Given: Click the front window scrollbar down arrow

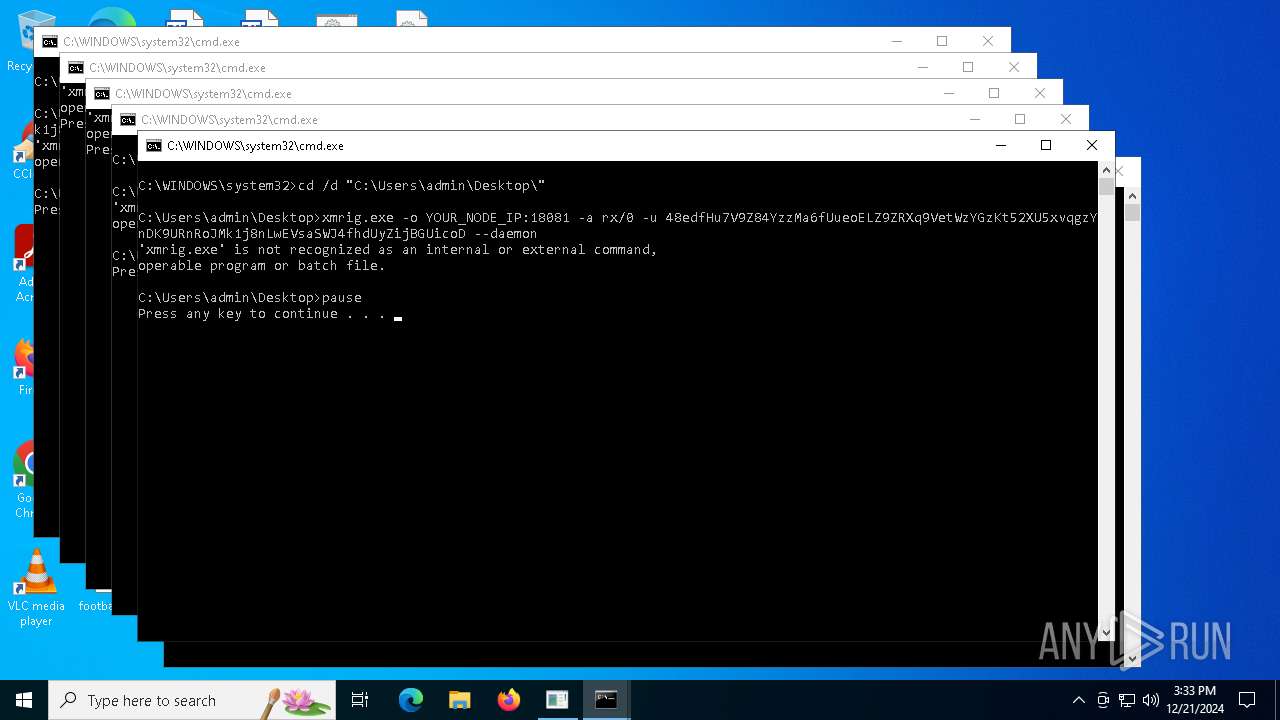Looking at the screenshot, I should click(1106, 632).
